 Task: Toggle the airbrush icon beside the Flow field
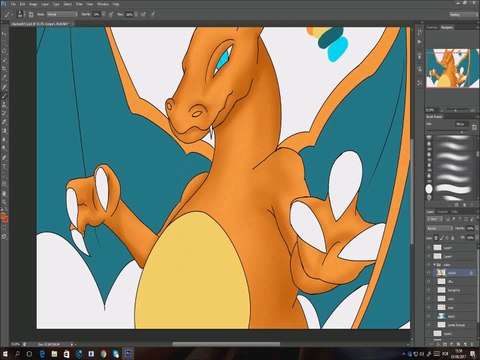point(143,14)
